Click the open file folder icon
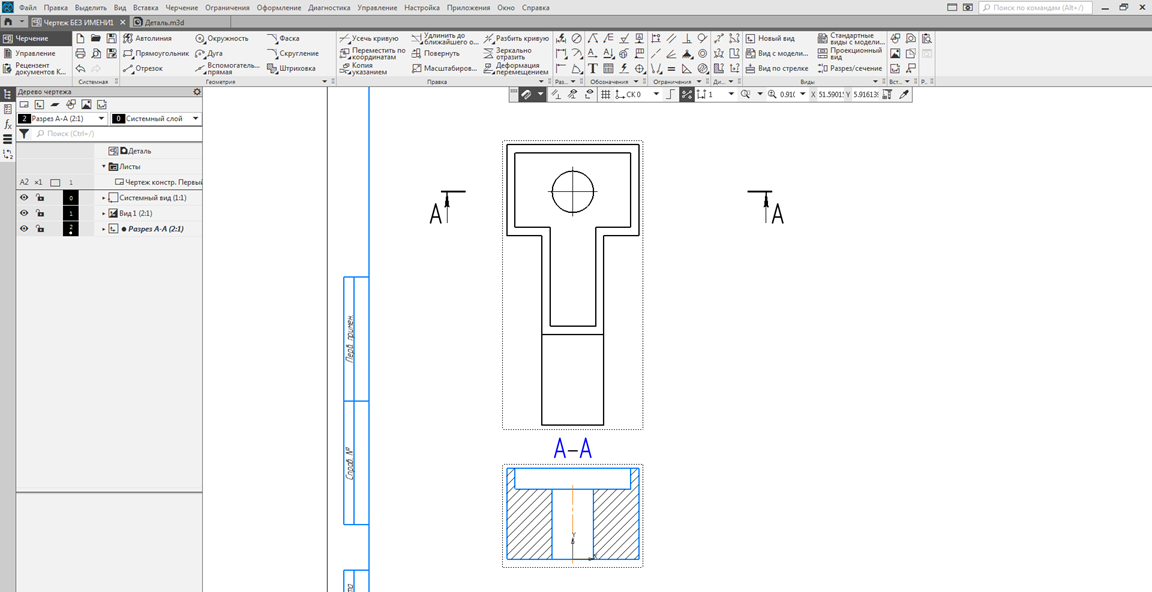The image size is (1152, 592). coord(96,38)
